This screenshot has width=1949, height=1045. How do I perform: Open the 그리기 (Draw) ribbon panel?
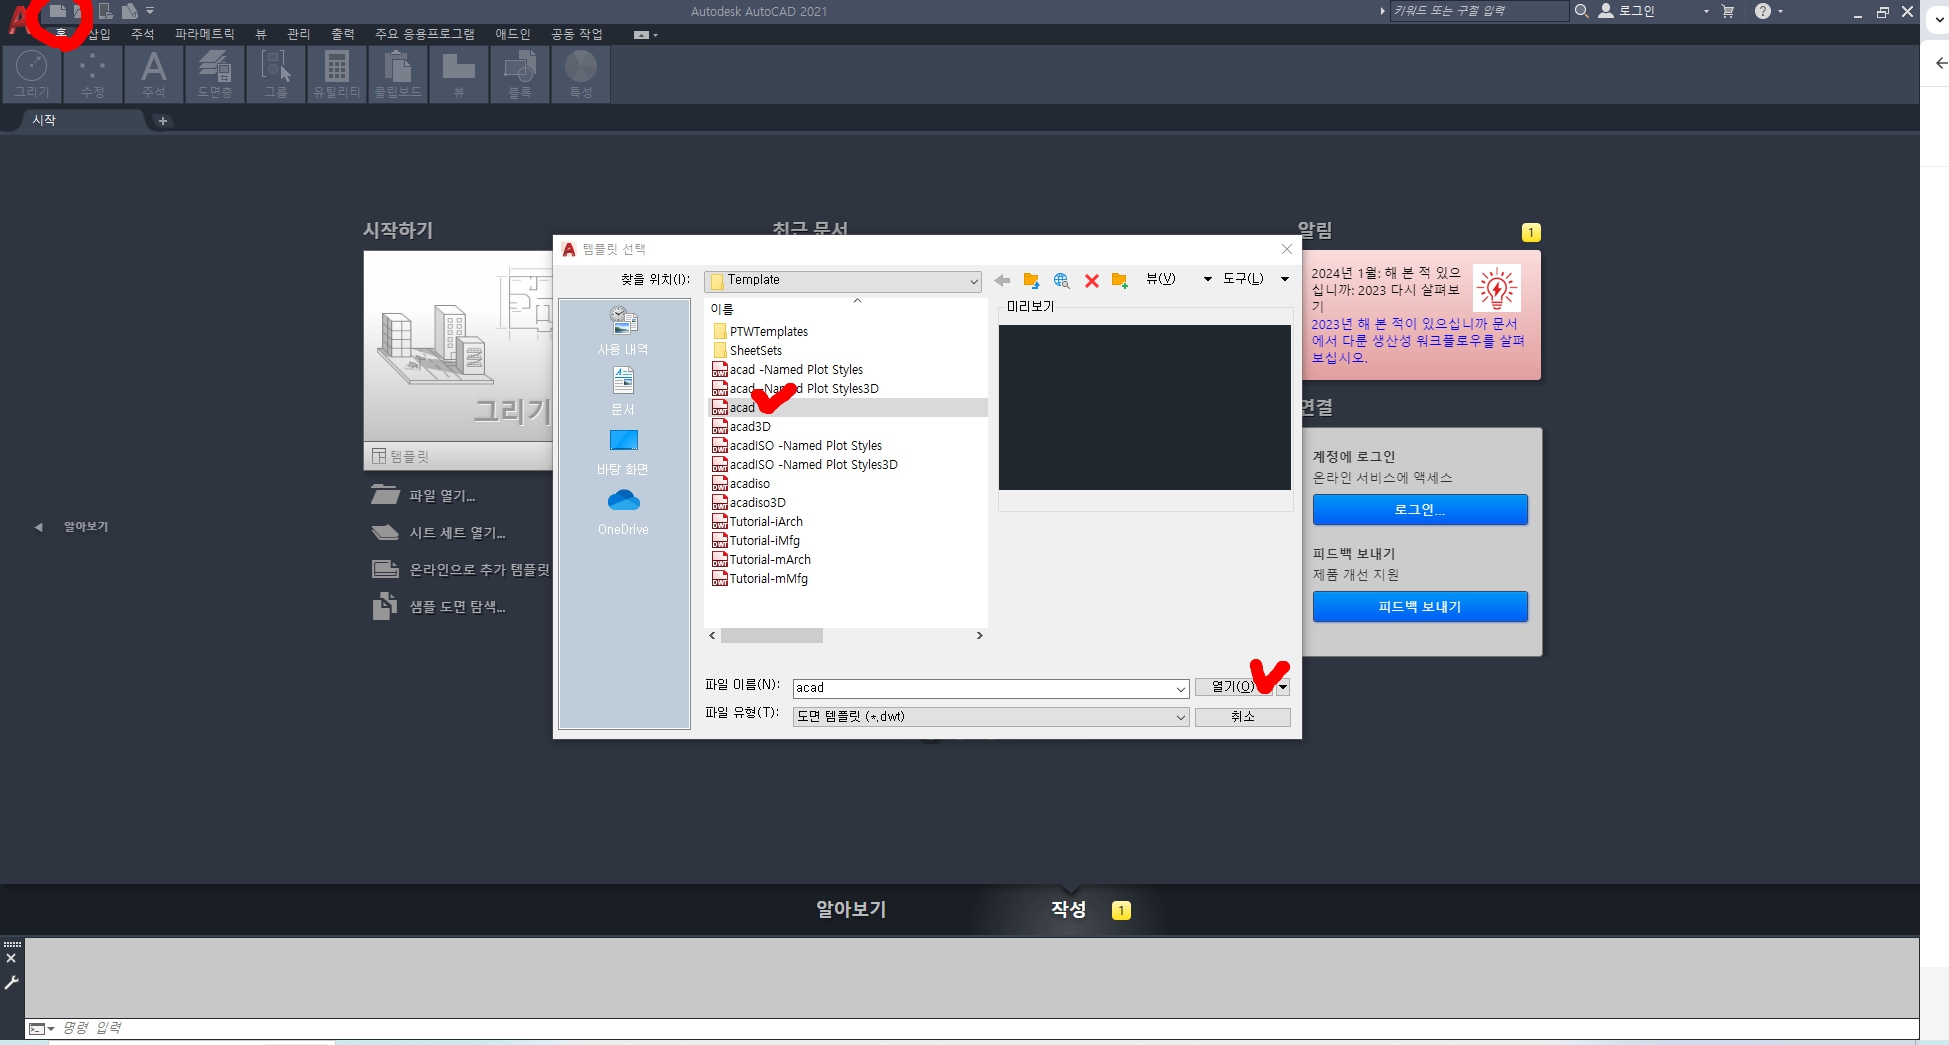pos(32,74)
